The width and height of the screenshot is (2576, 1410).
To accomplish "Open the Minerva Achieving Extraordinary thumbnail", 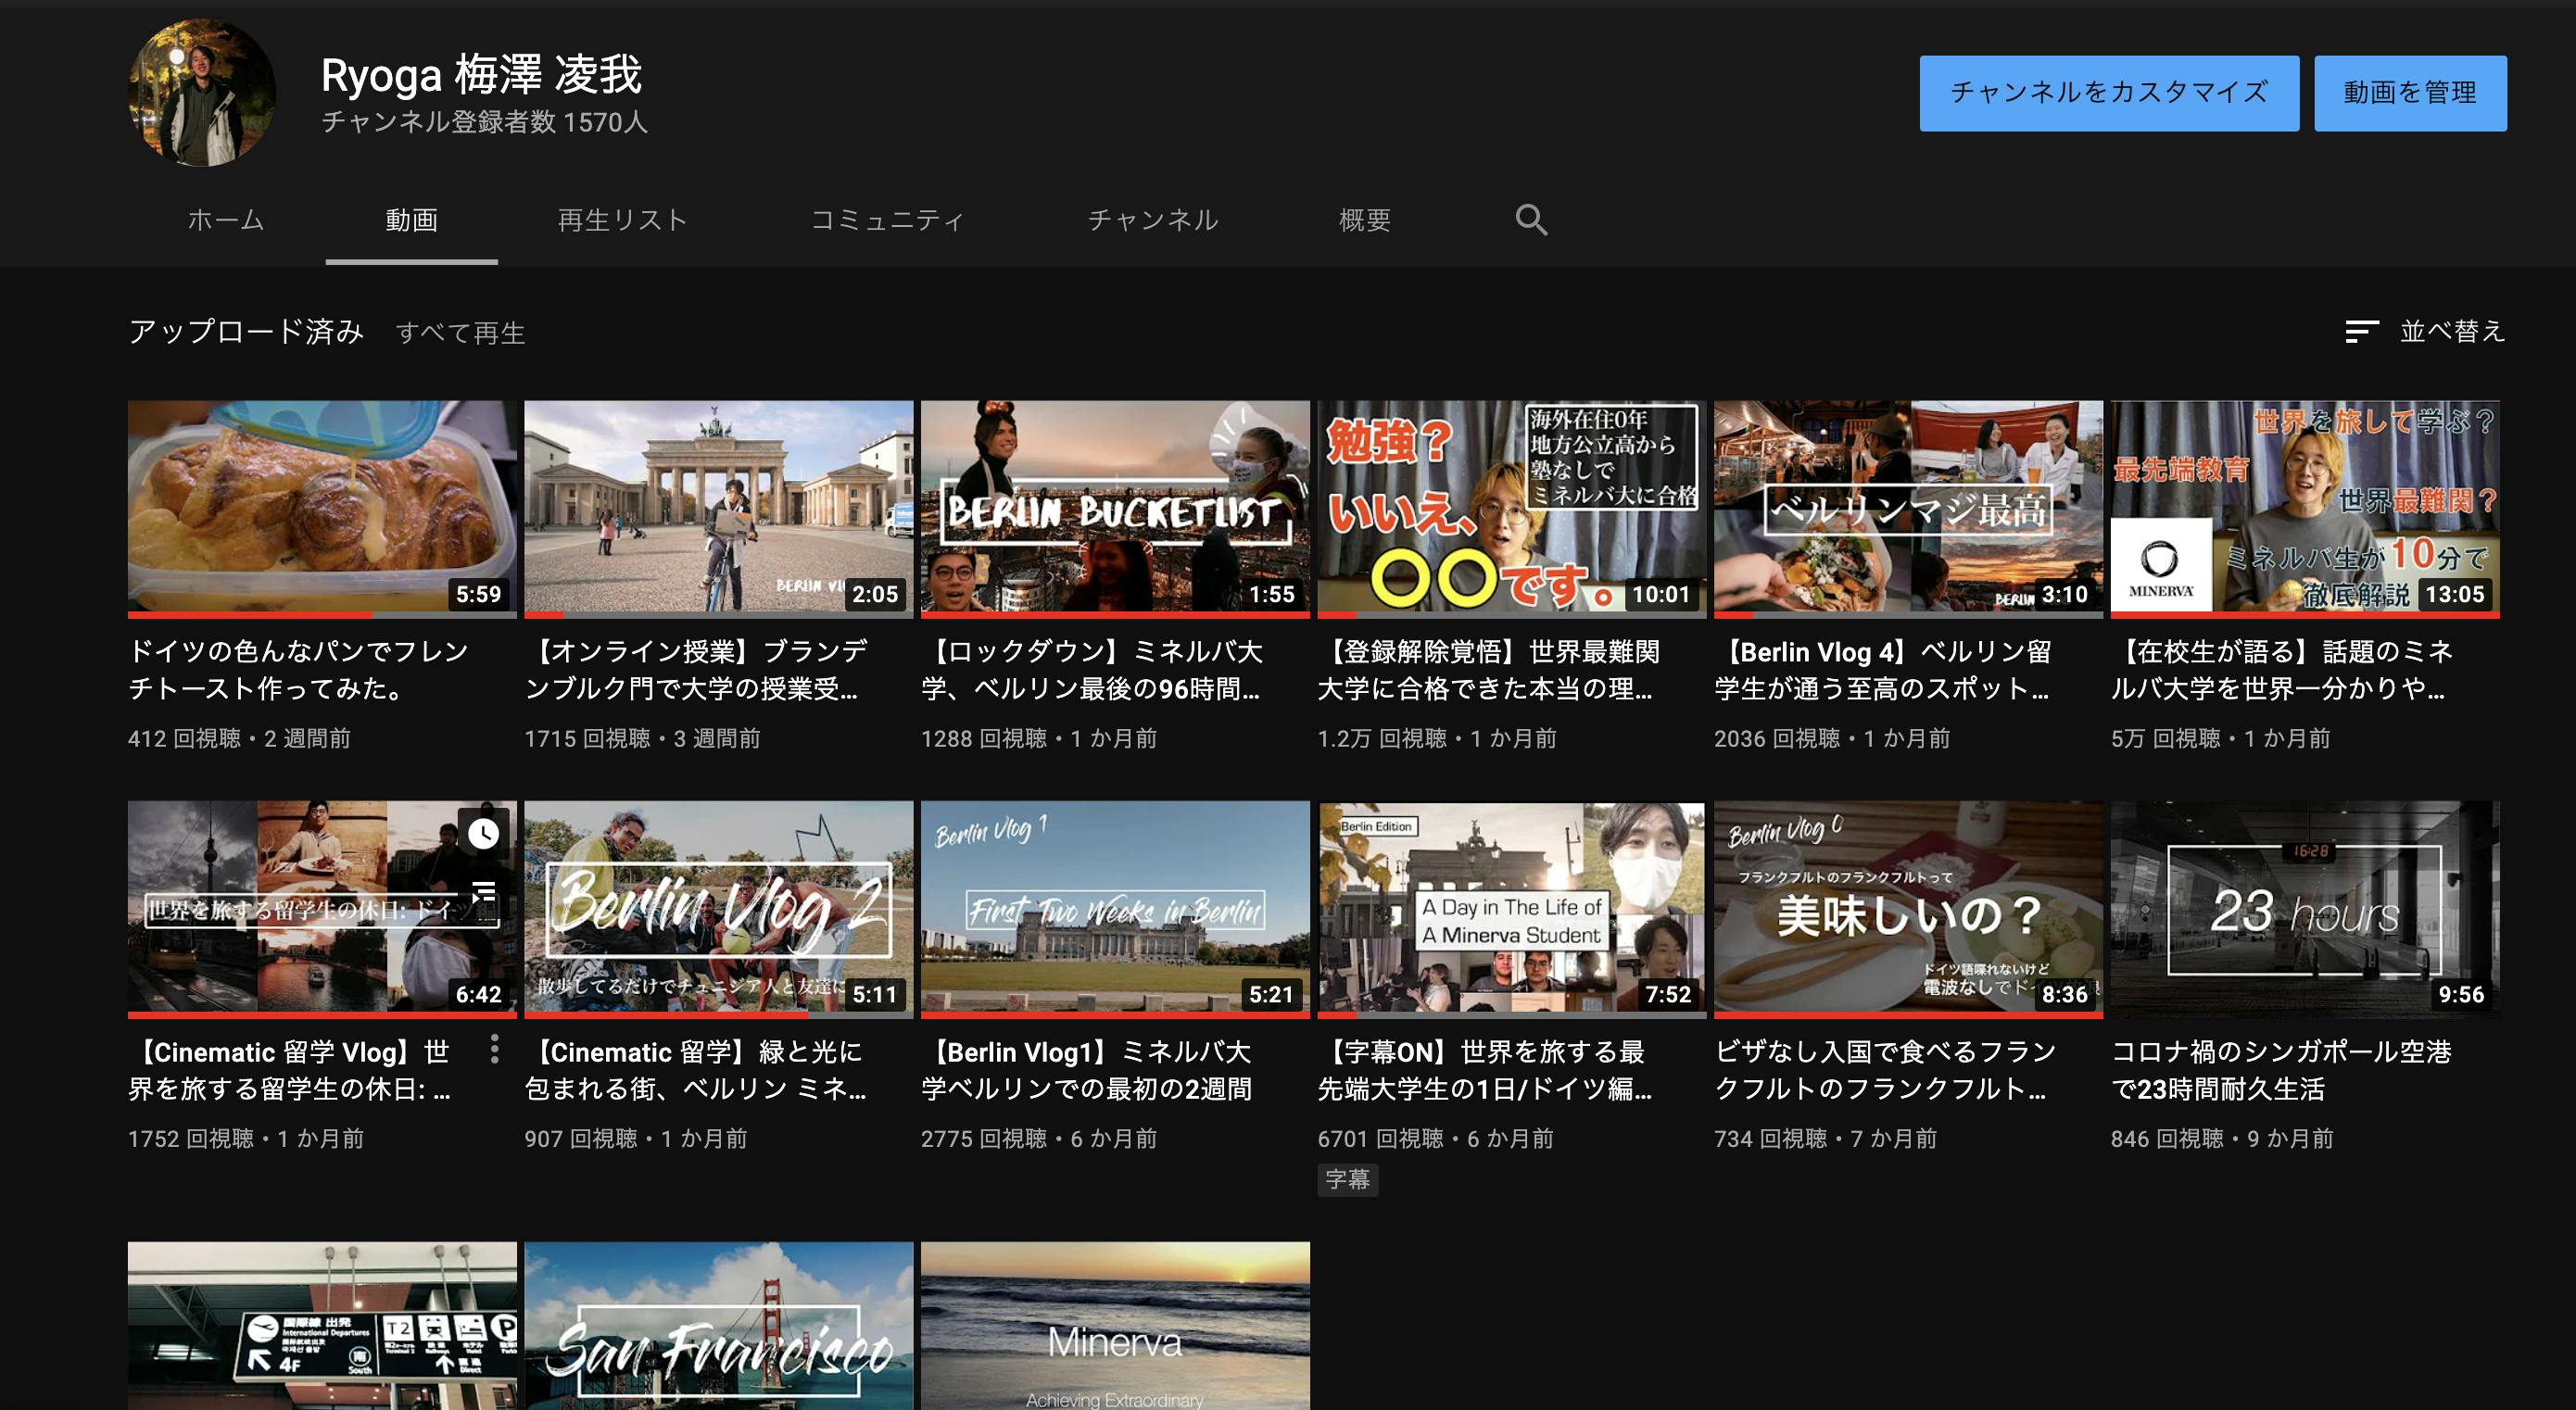I will click(x=1115, y=1326).
